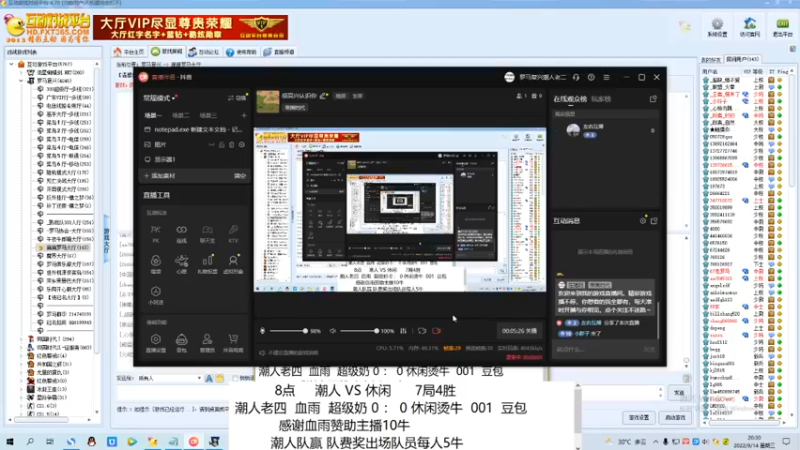Lock the 图片 source layer
The height and width of the screenshot is (450, 800).
pyautogui.click(x=221, y=144)
